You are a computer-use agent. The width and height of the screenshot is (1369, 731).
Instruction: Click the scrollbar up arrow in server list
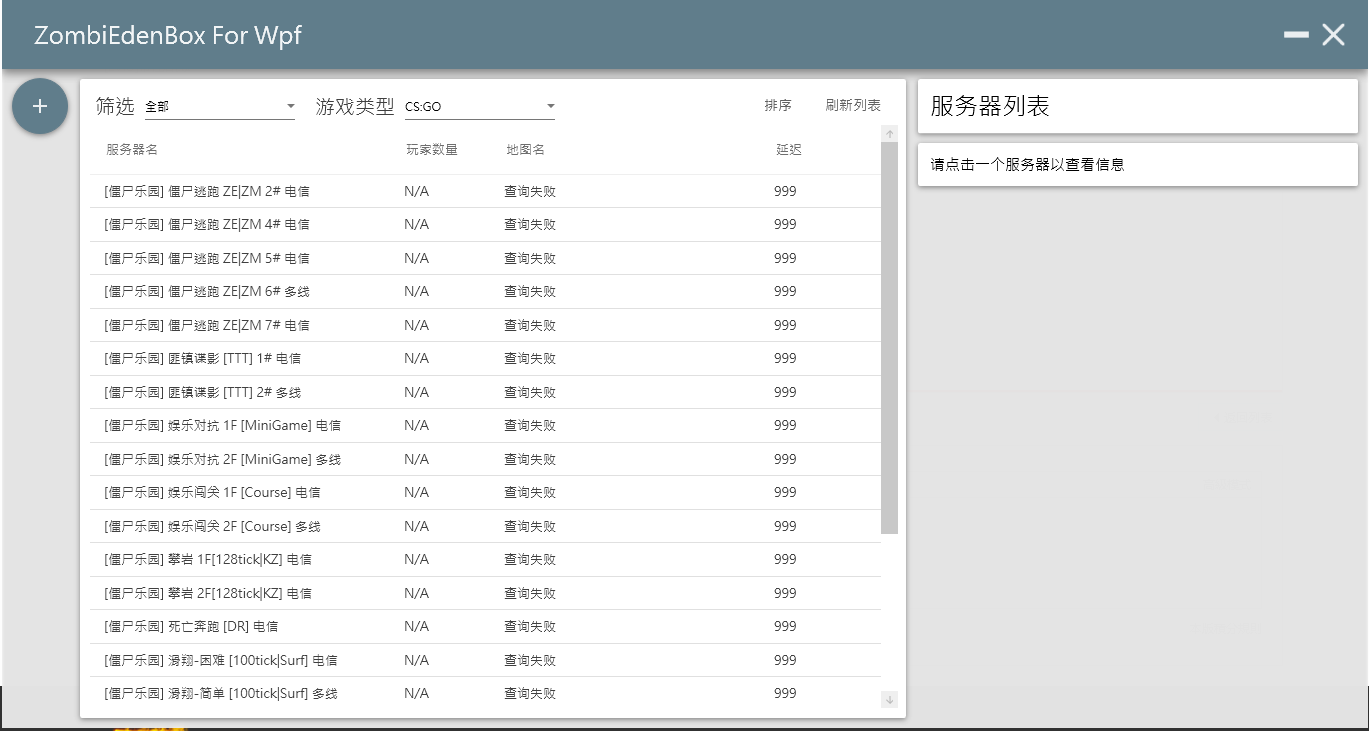click(x=889, y=131)
